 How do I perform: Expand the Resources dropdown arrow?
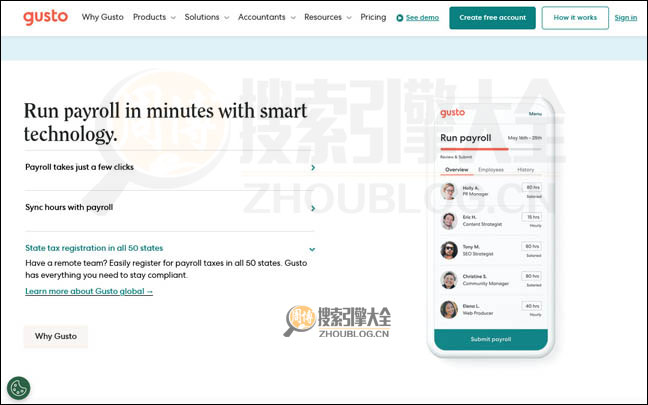coord(349,18)
